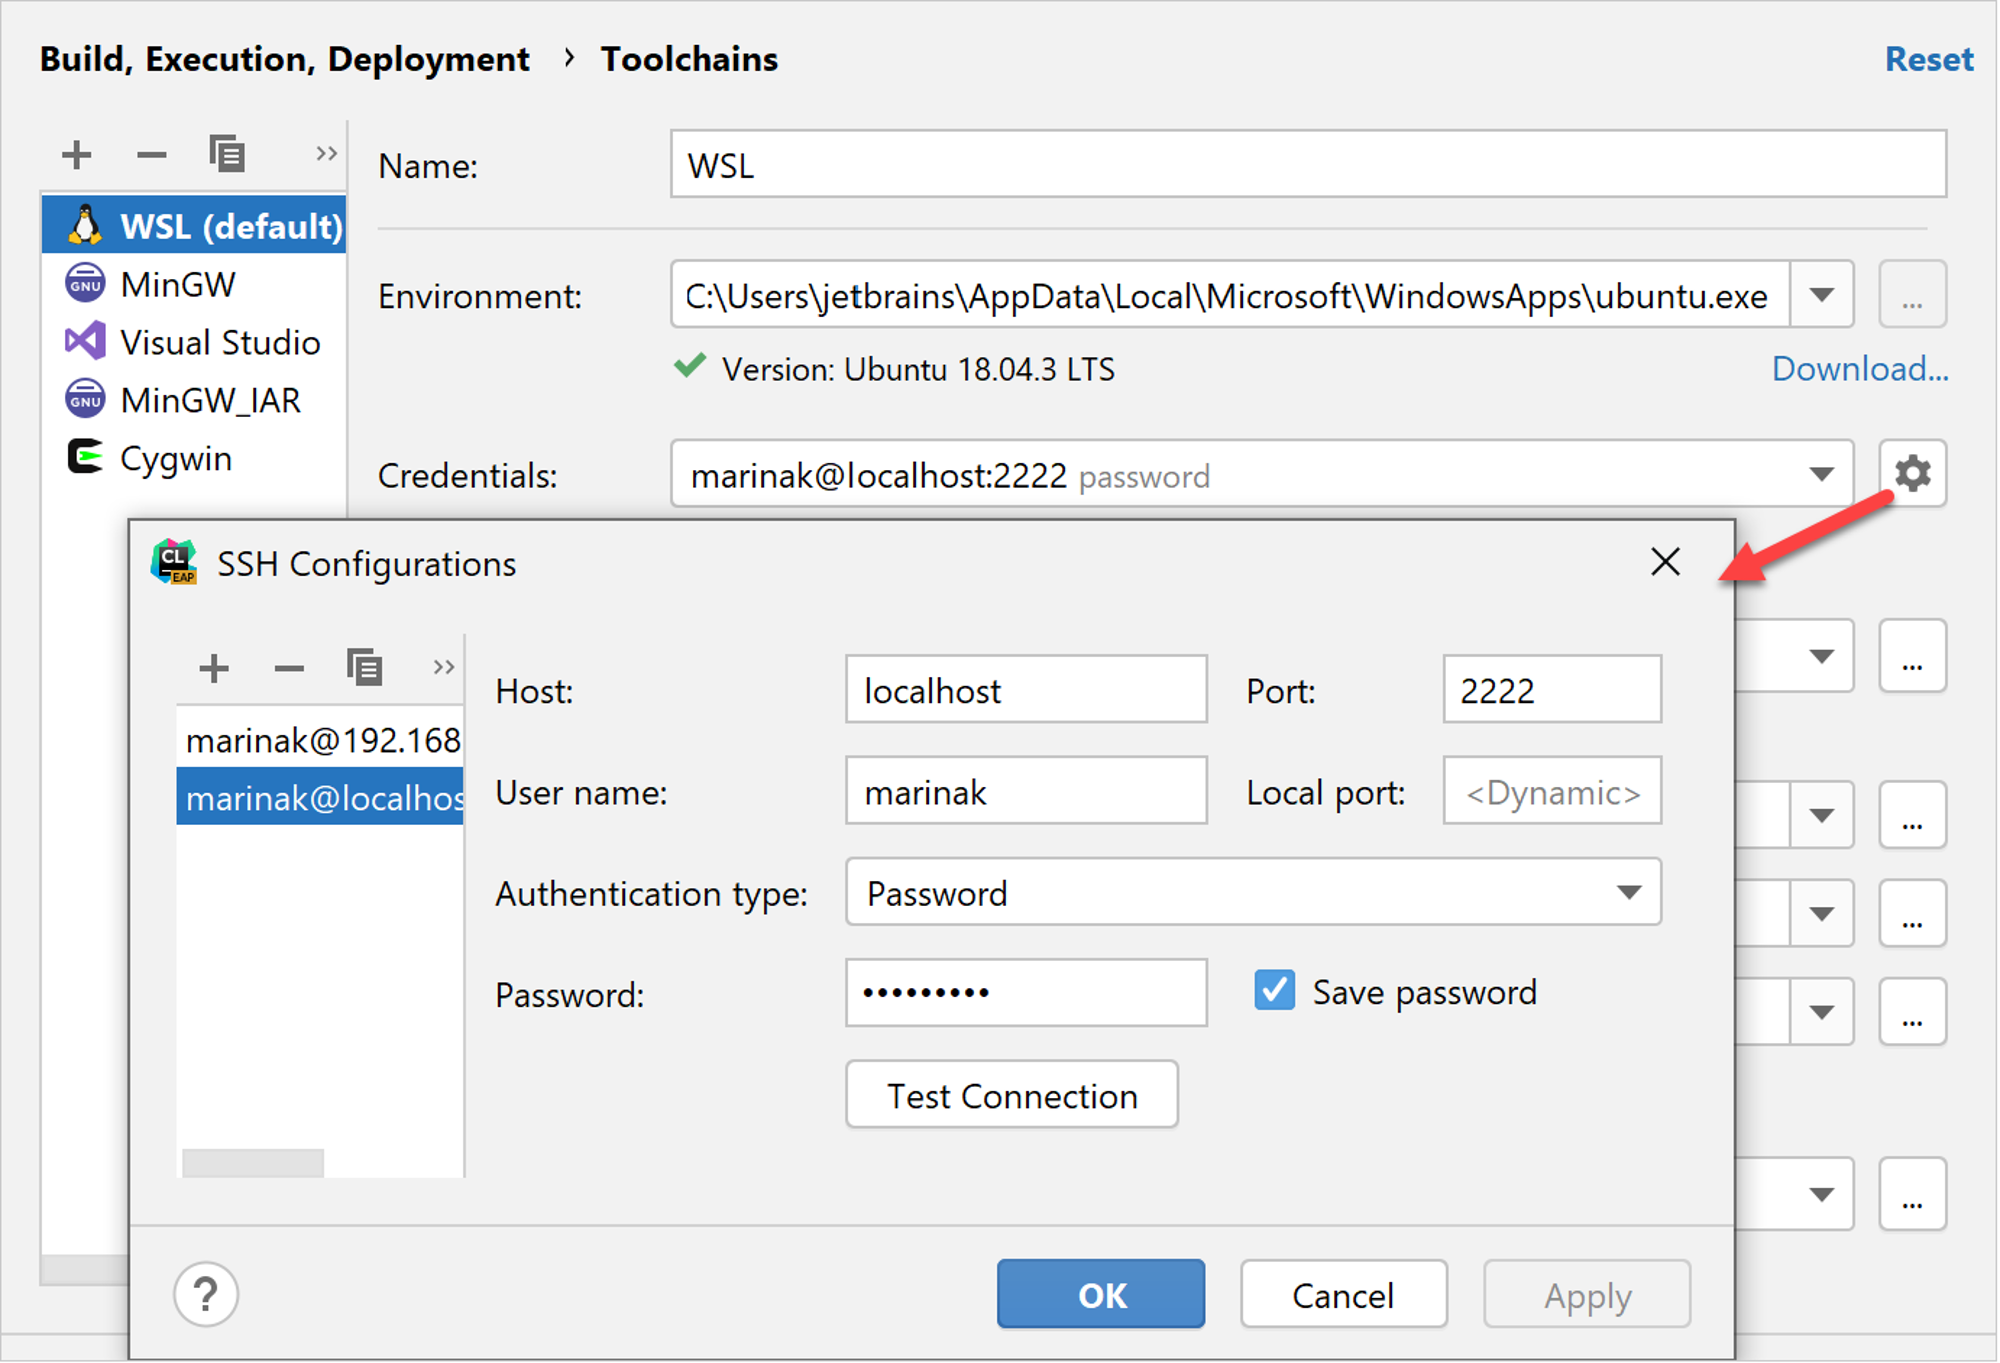Expand the Environment path dropdown
Screen dimensions: 2000x1363
(1822, 295)
